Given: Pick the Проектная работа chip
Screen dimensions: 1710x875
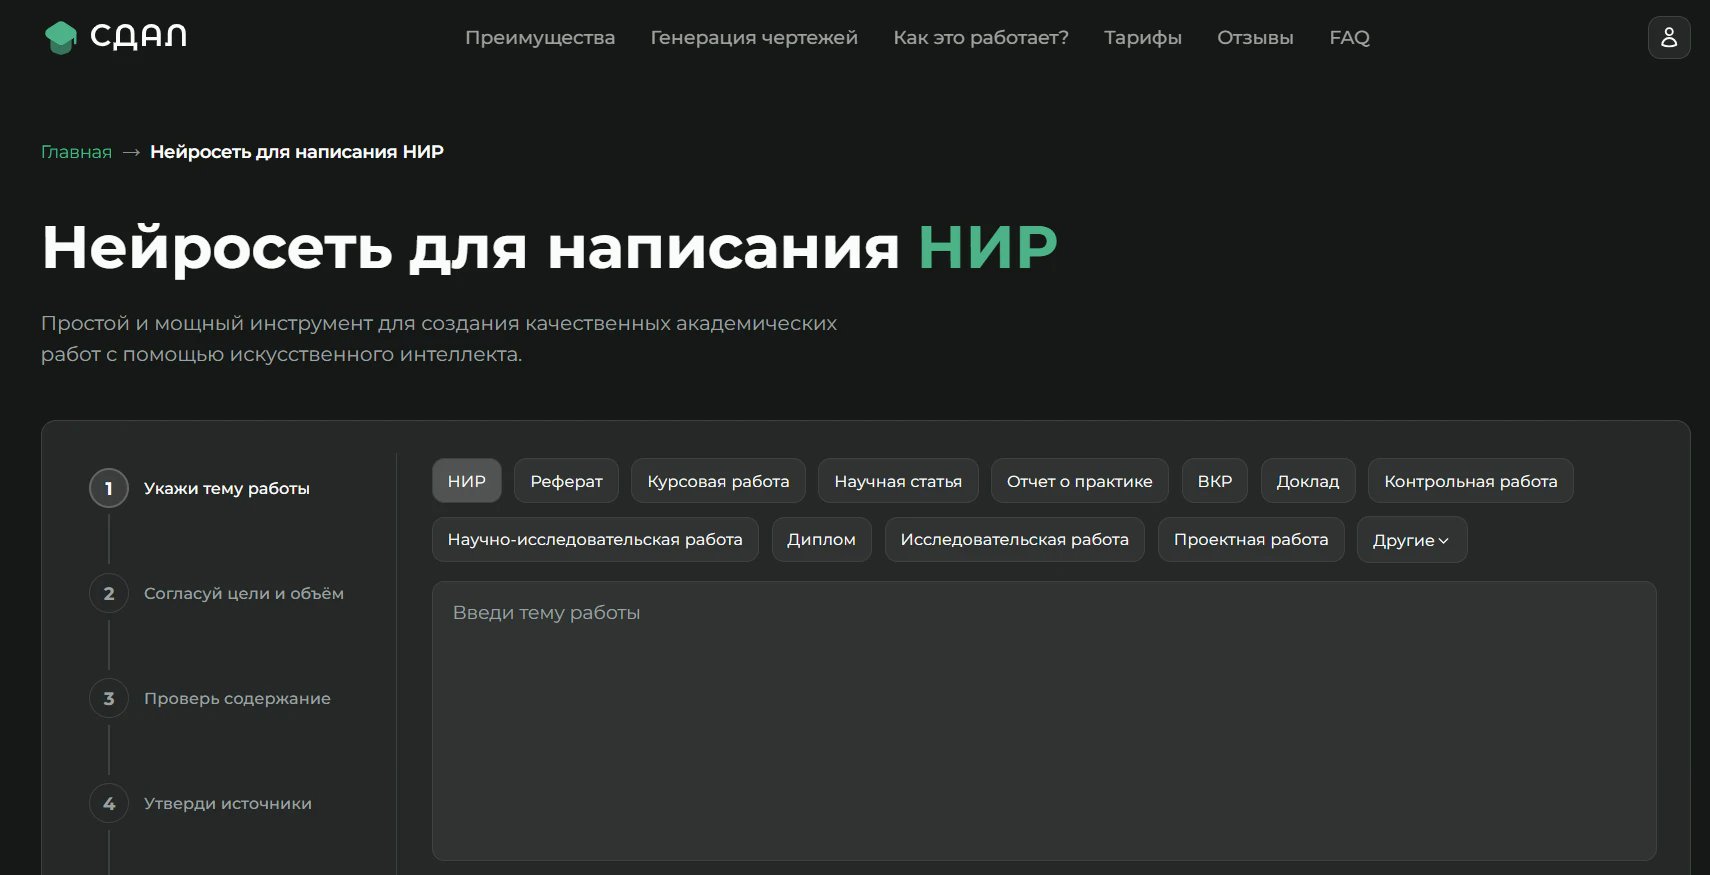Looking at the screenshot, I should click(1251, 540).
